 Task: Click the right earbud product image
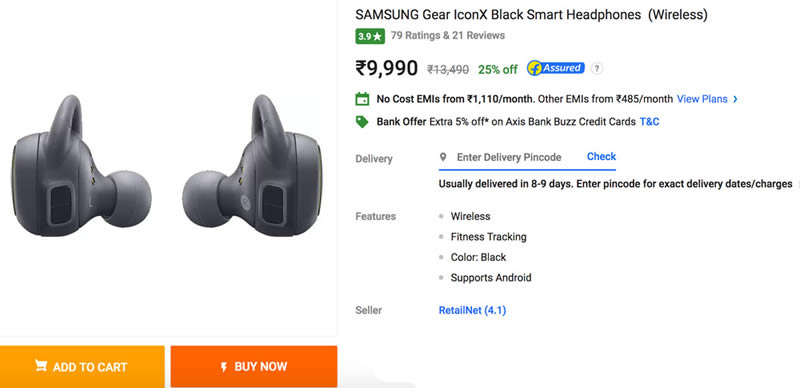point(252,167)
